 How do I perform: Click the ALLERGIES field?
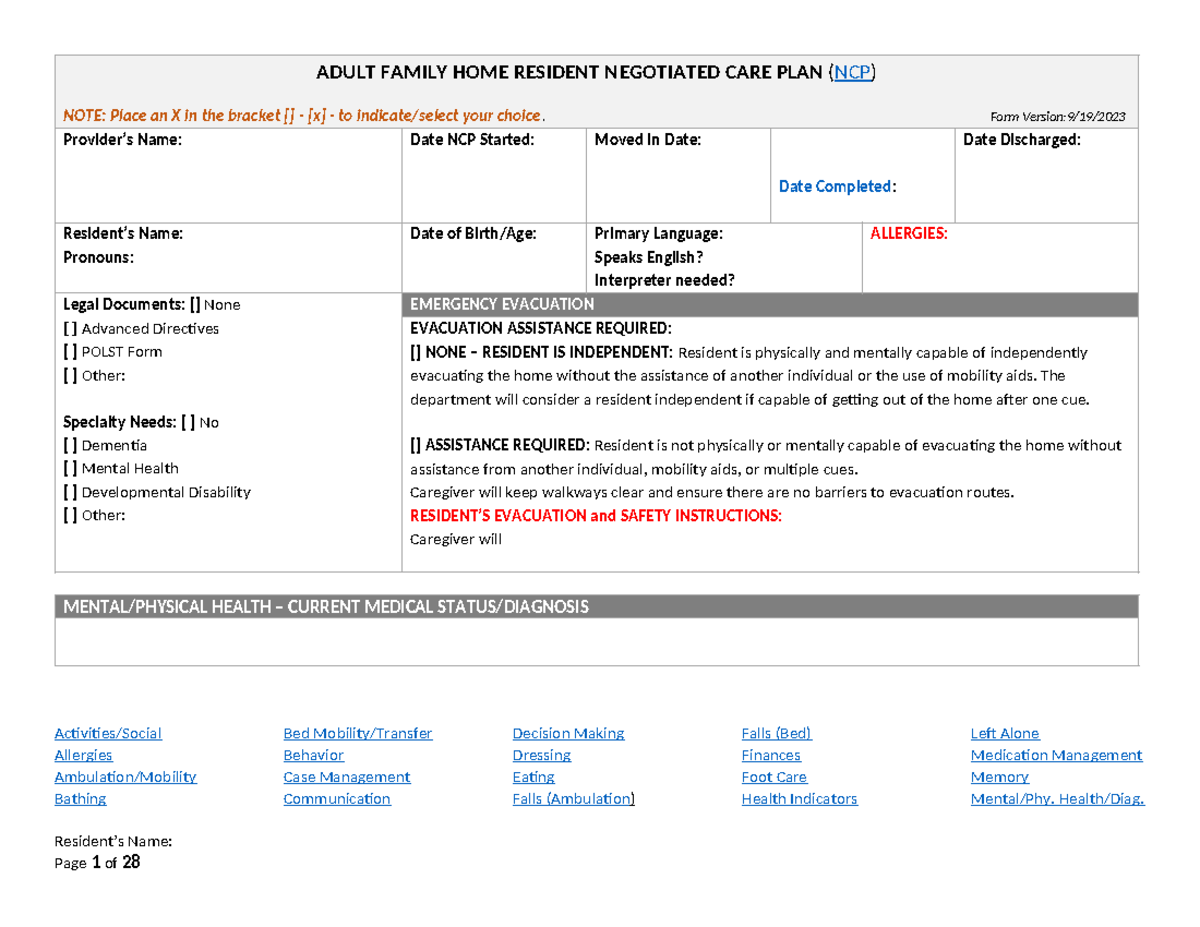(1000, 258)
